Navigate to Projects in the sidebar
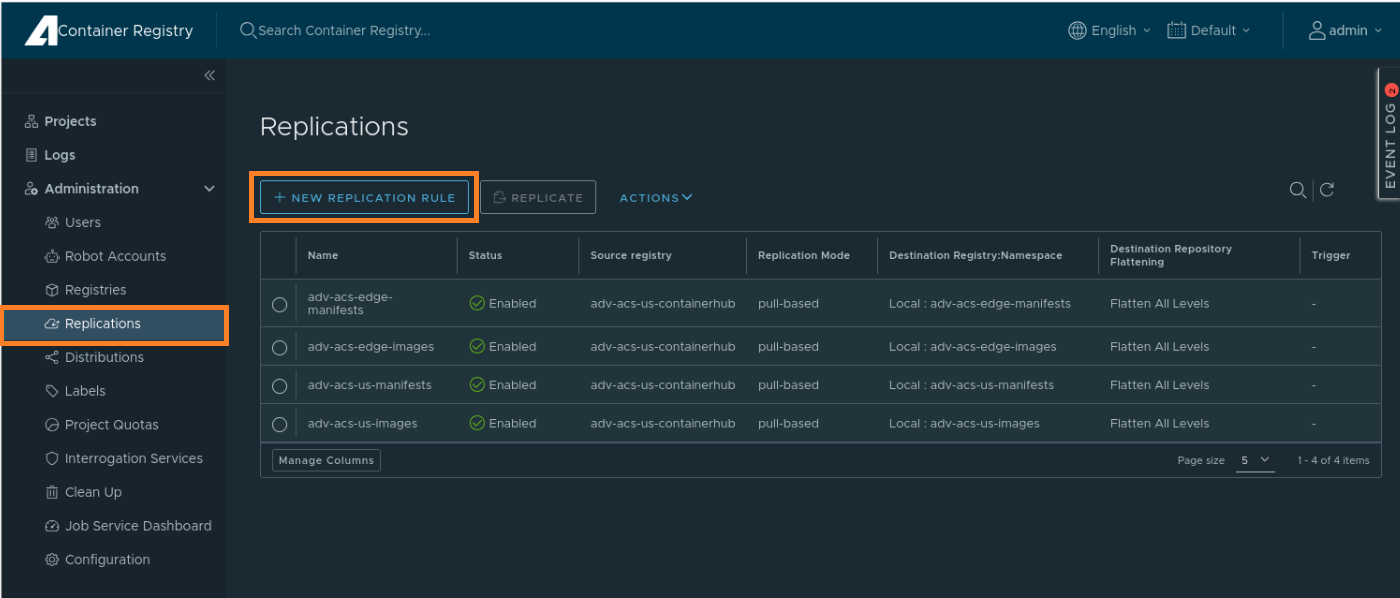This screenshot has width=1400, height=598. click(70, 121)
